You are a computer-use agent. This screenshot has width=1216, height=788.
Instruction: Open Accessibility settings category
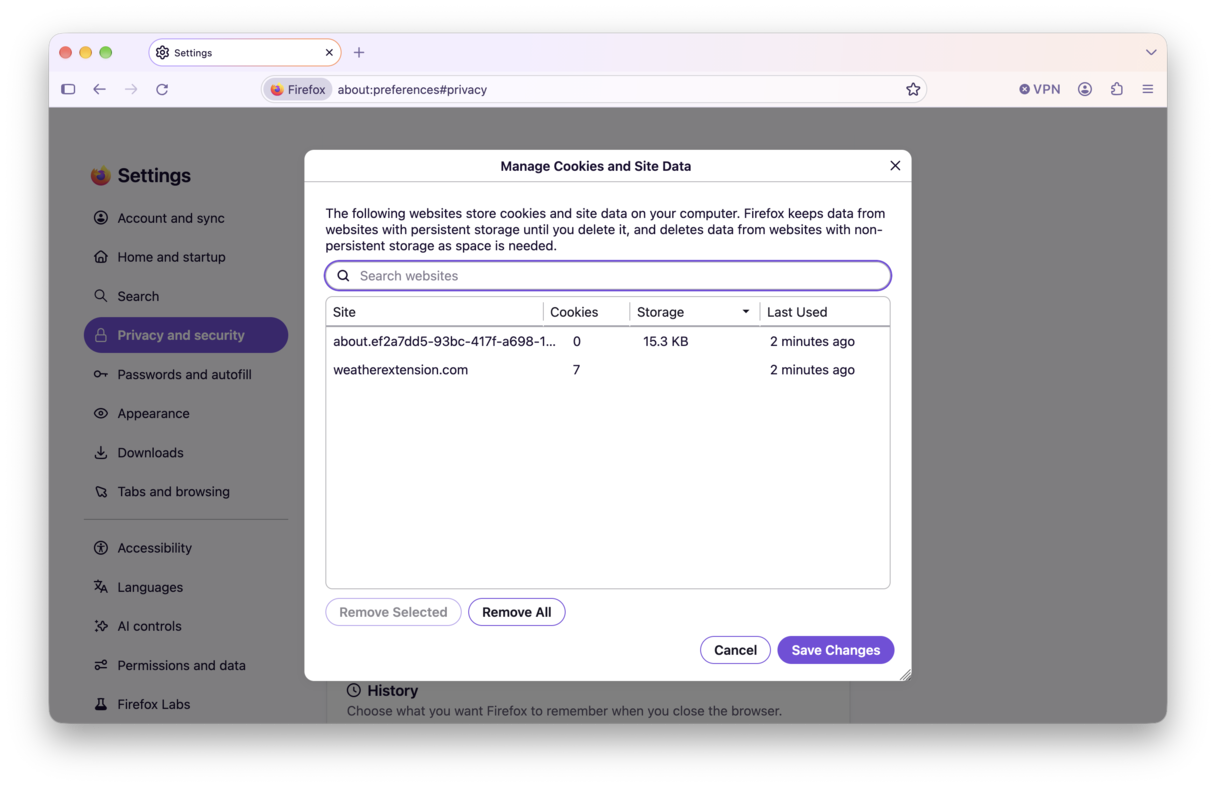click(x=186, y=548)
